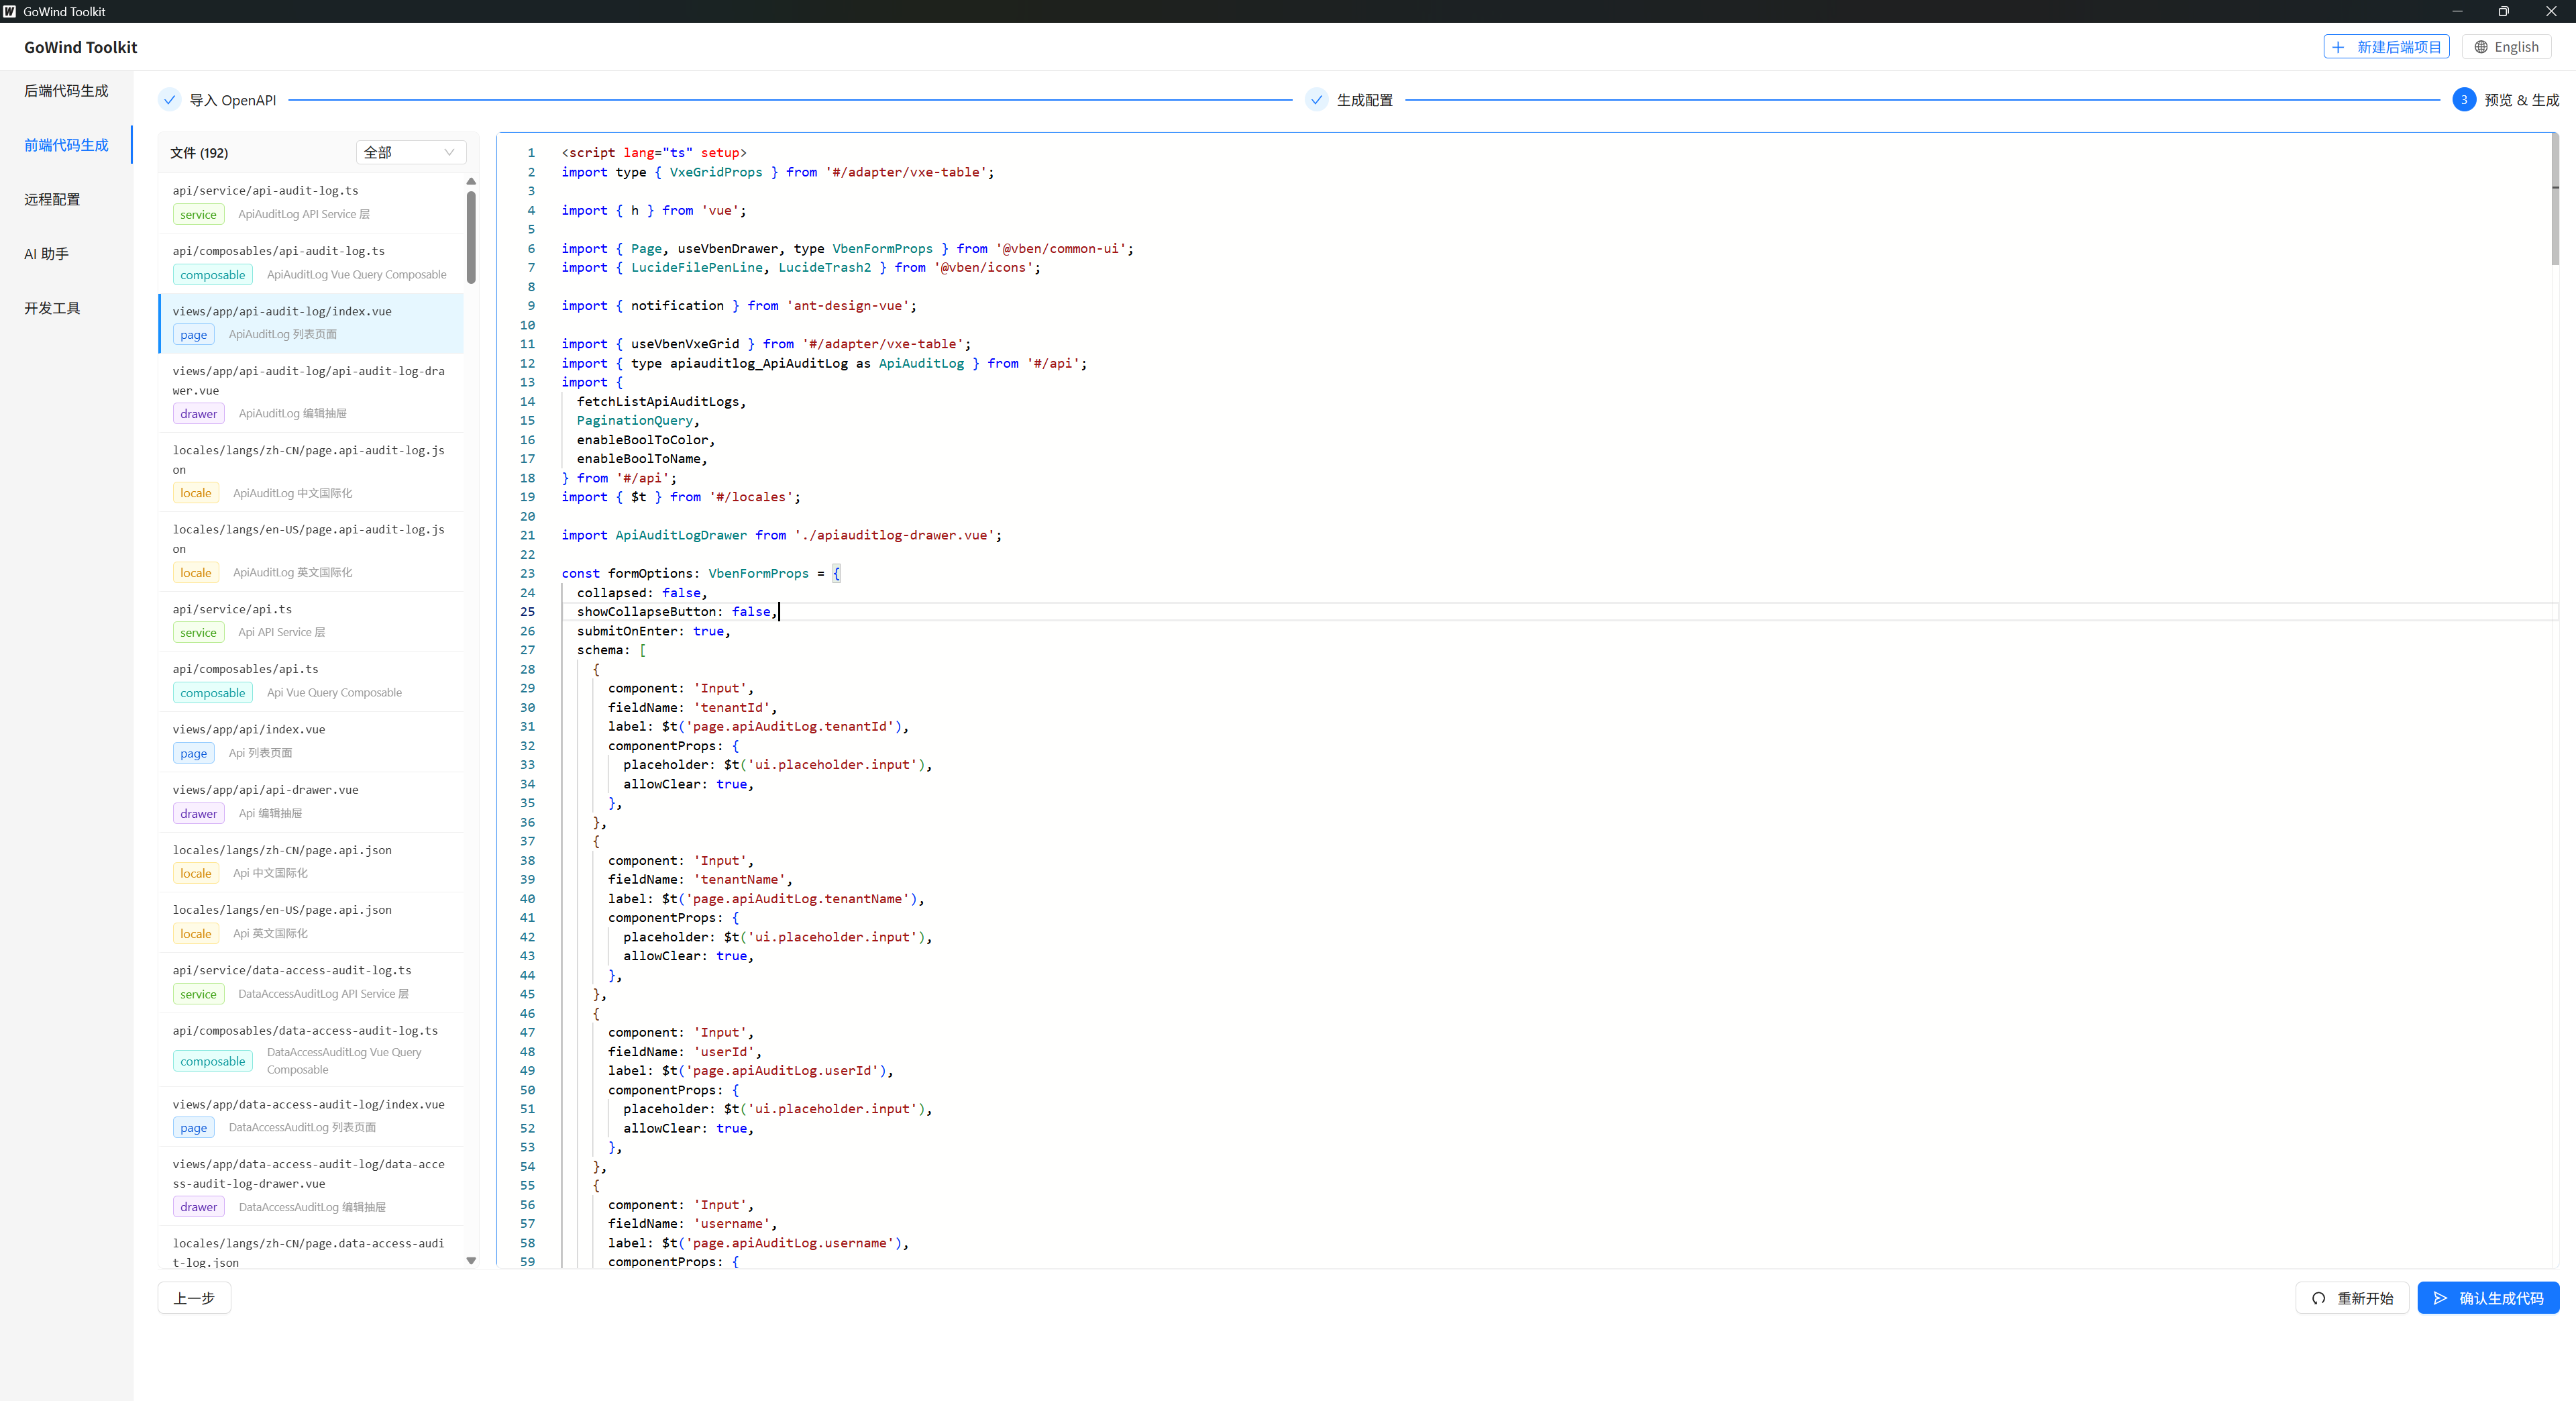Select locales/langs/zh-CN/page.api.json file
Image resolution: width=2576 pixels, height=1401 pixels.
(311, 862)
